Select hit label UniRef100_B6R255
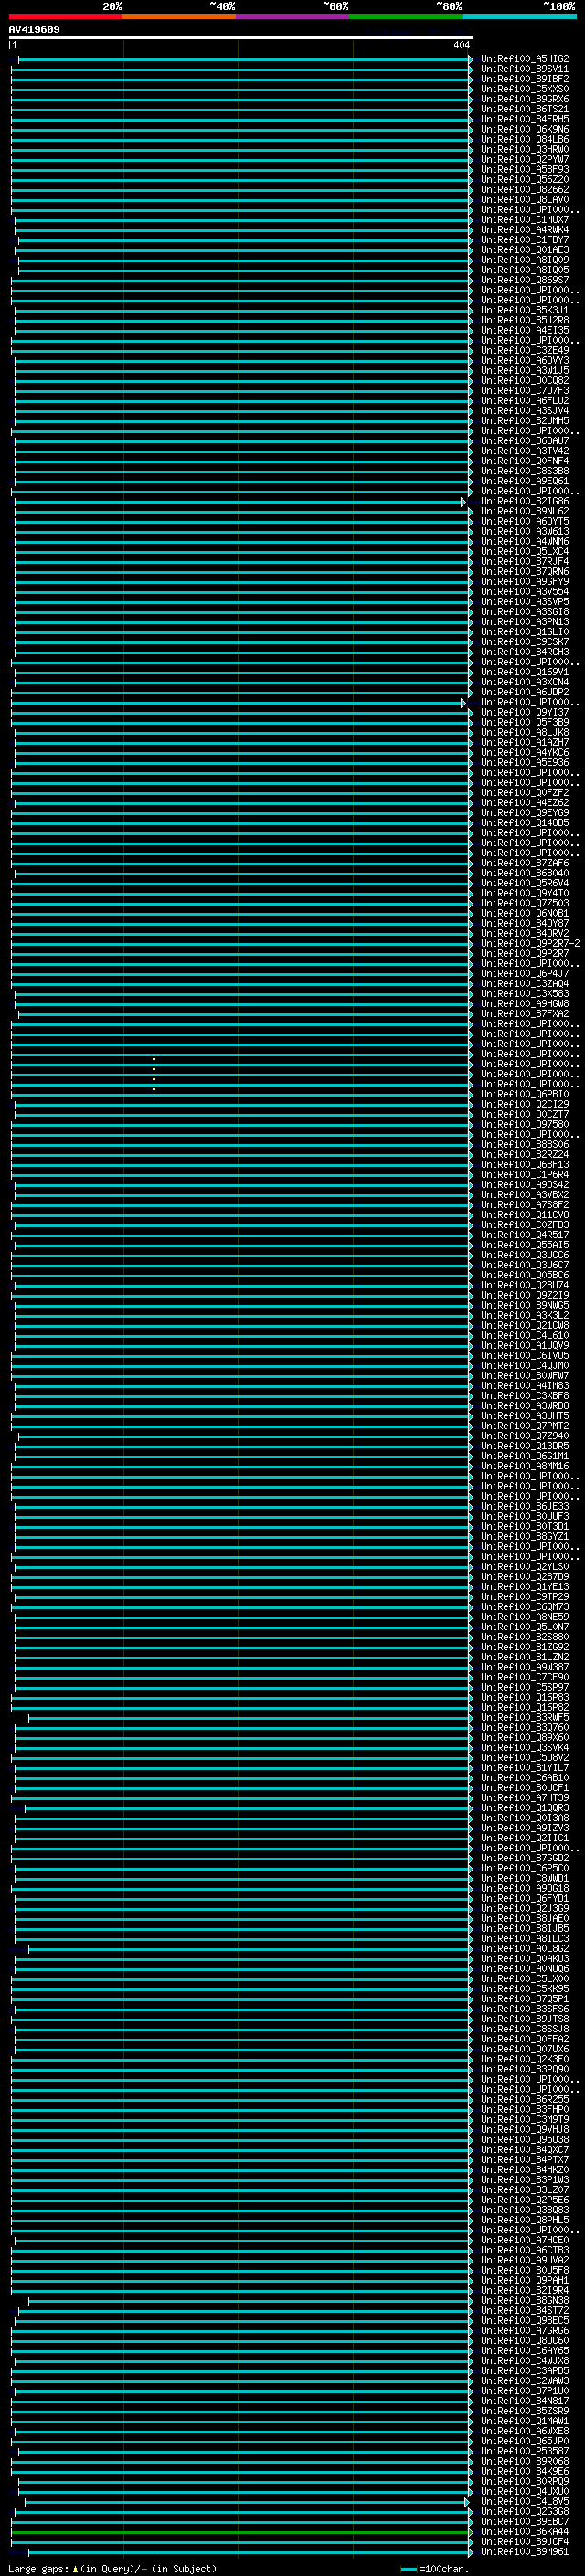Screen dimensions: 585x2576 tap(524, 2099)
